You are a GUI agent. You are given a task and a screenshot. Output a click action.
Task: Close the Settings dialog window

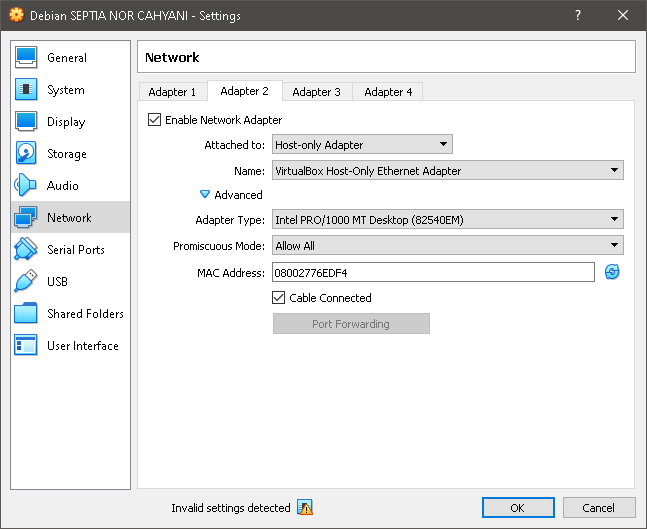click(x=623, y=15)
